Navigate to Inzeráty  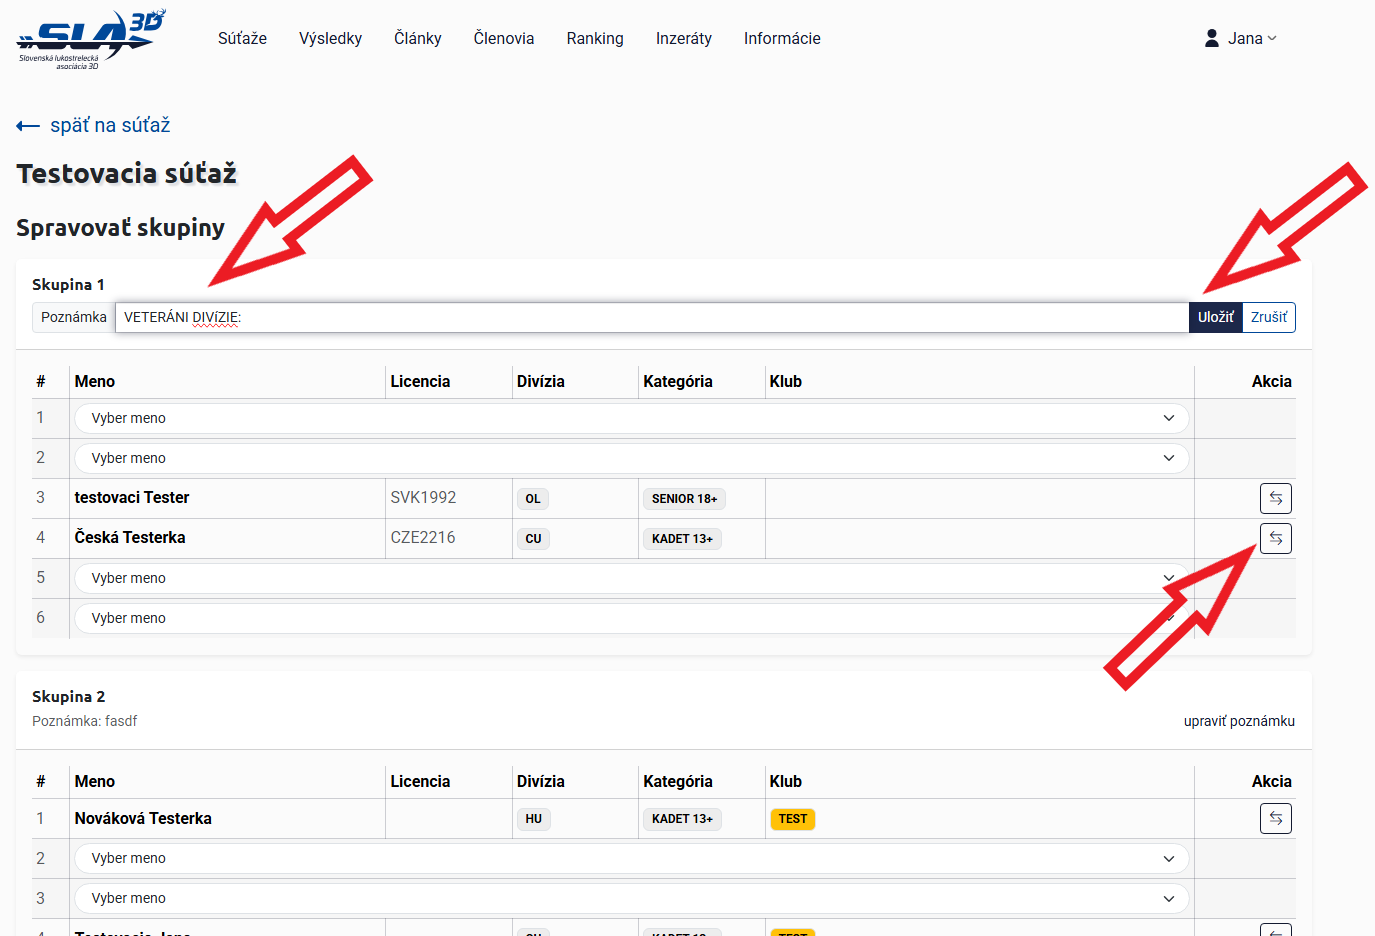pyautogui.click(x=683, y=38)
